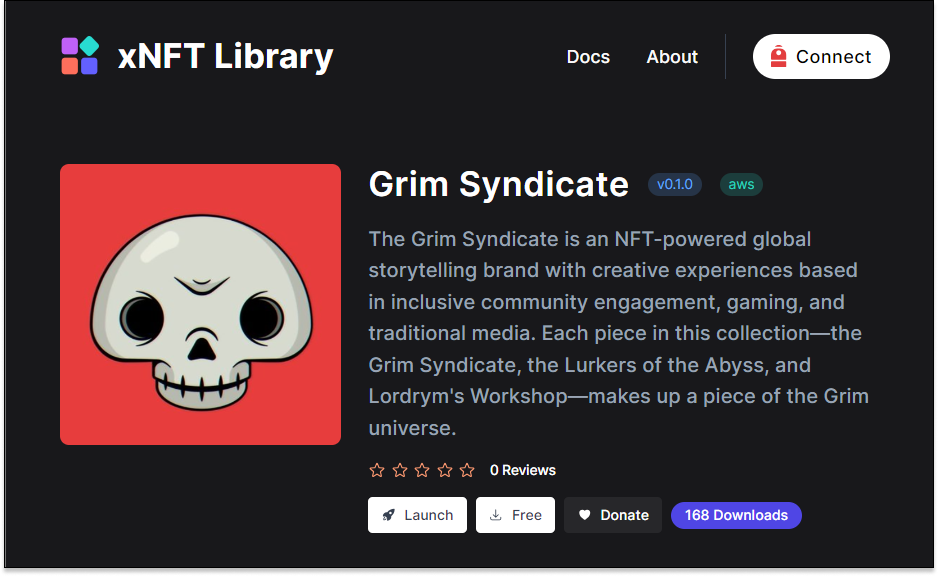Image resolution: width=938 pixels, height=576 pixels.
Task: Rate five stars with the fifth star
Action: [467, 470]
